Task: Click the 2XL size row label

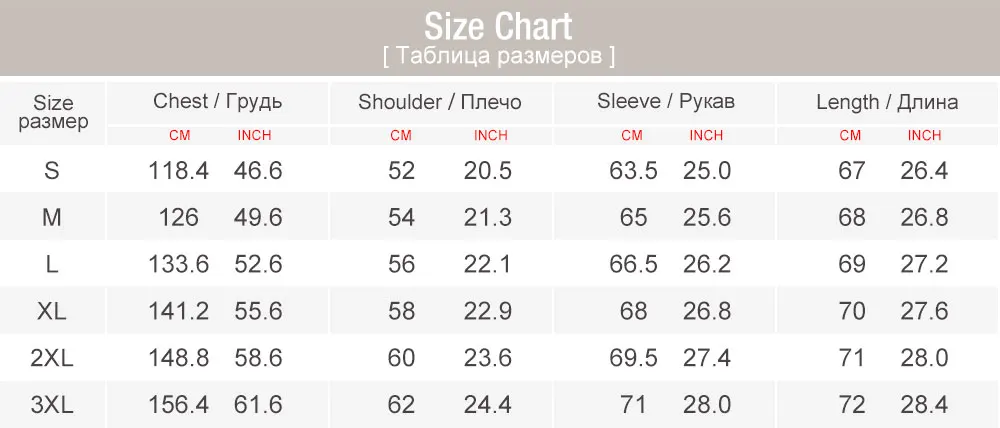Action: tap(52, 358)
